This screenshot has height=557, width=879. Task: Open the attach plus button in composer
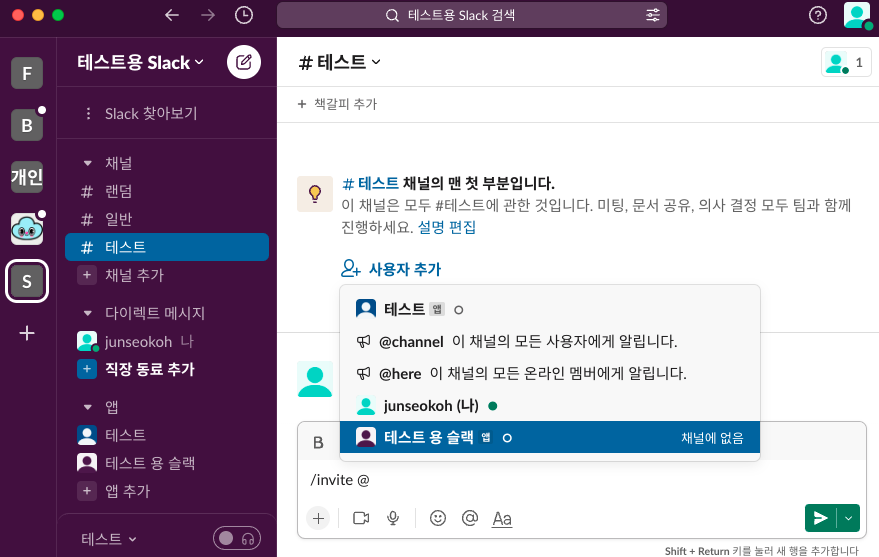click(x=318, y=518)
